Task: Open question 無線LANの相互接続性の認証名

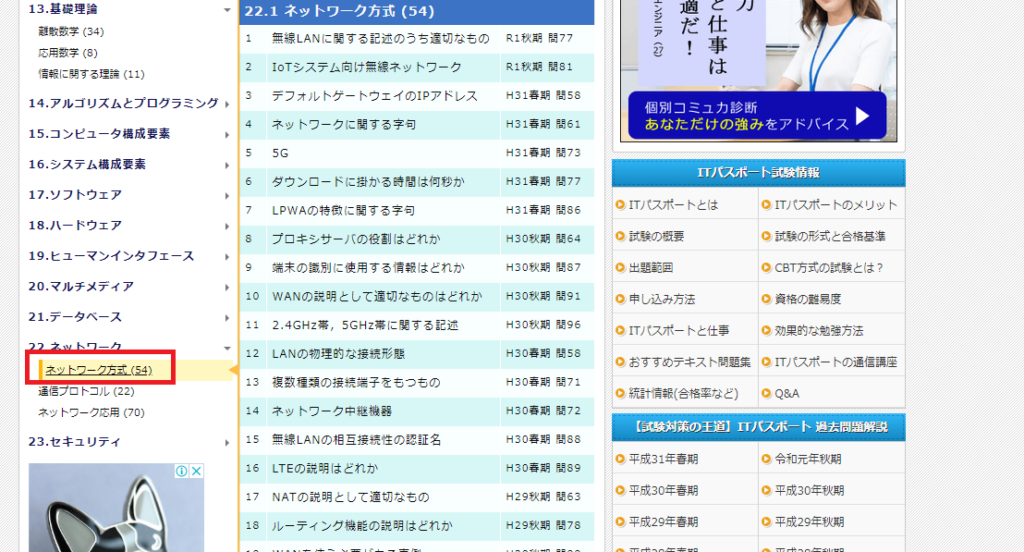Action: (x=357, y=440)
